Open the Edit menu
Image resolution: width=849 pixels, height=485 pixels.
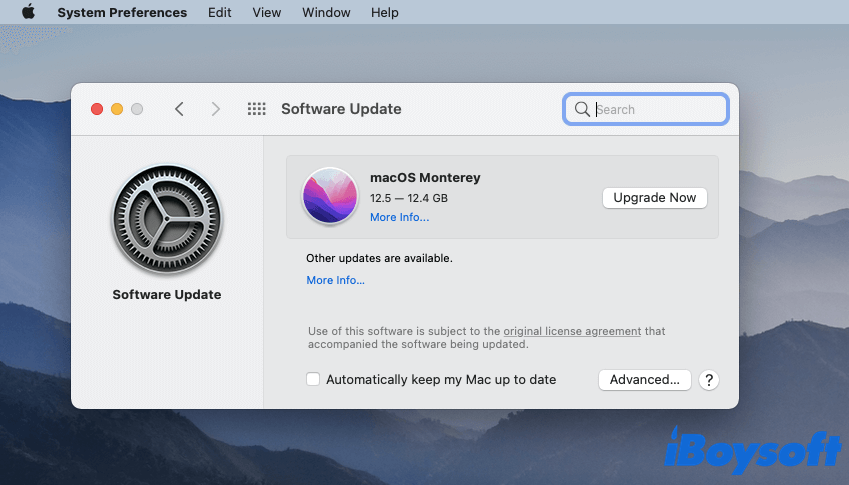coord(220,13)
